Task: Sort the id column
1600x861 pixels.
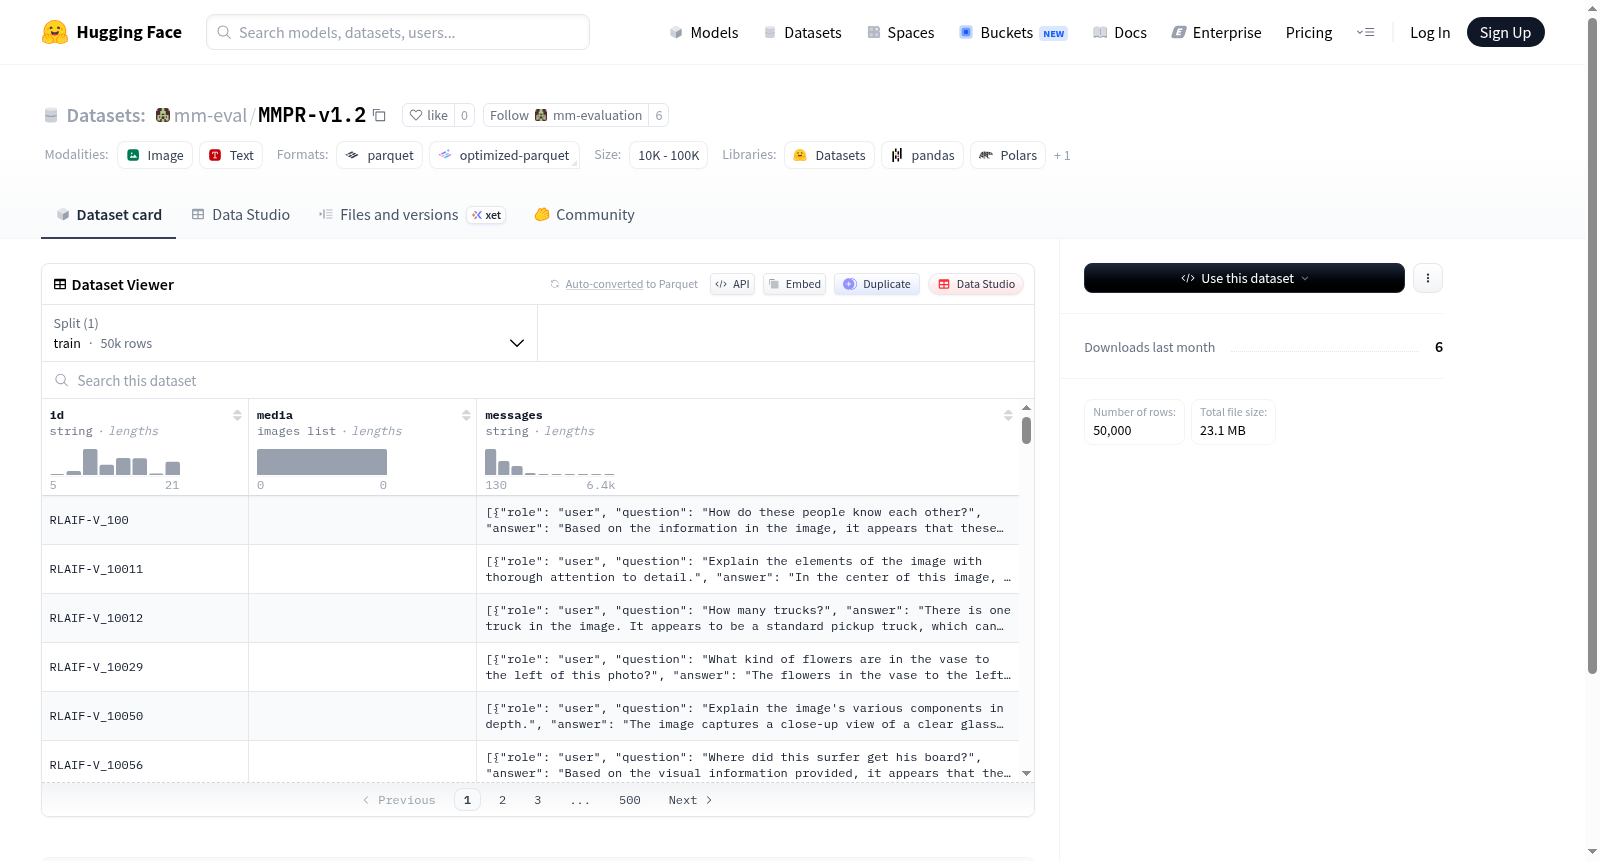Action: click(x=237, y=415)
